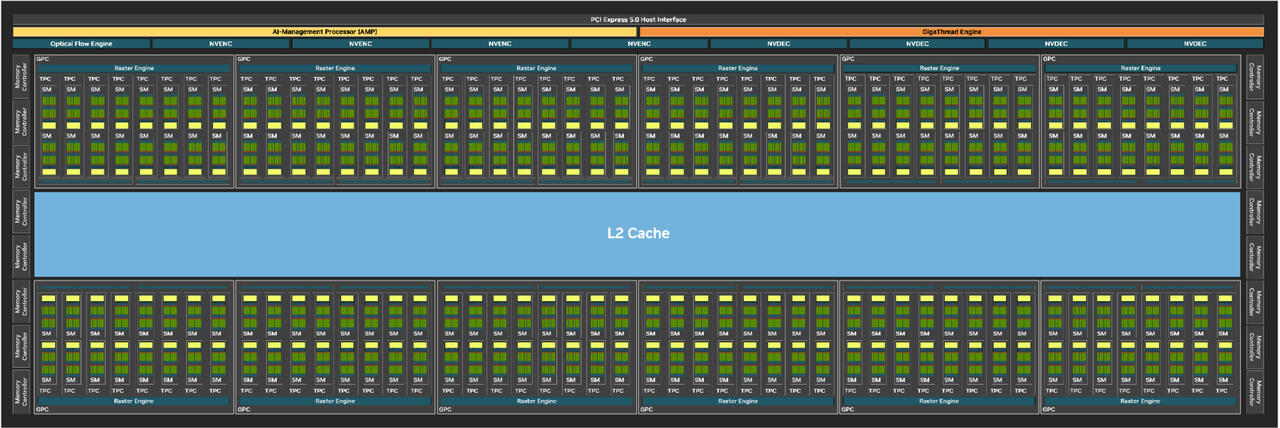This screenshot has width=1280, height=428.
Task: Click the leftmost NVENC block
Action: click(220, 44)
